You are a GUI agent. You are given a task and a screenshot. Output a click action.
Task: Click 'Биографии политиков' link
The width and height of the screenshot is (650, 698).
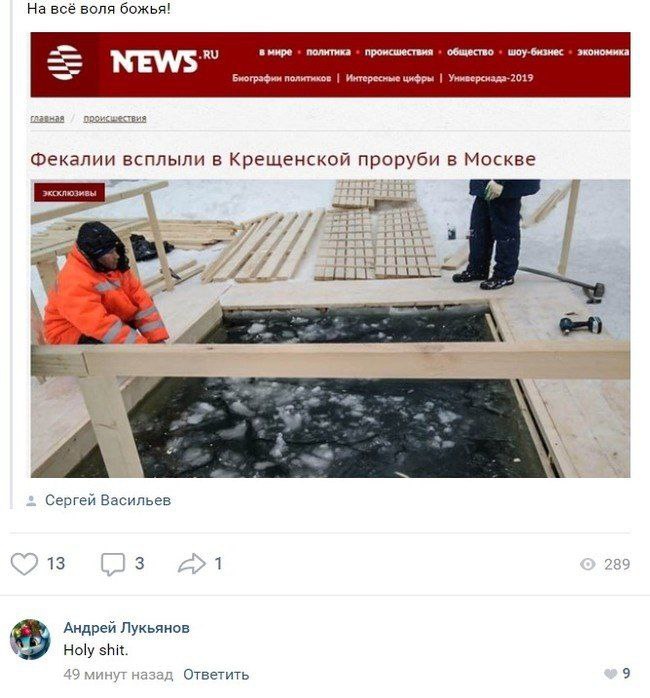point(282,78)
